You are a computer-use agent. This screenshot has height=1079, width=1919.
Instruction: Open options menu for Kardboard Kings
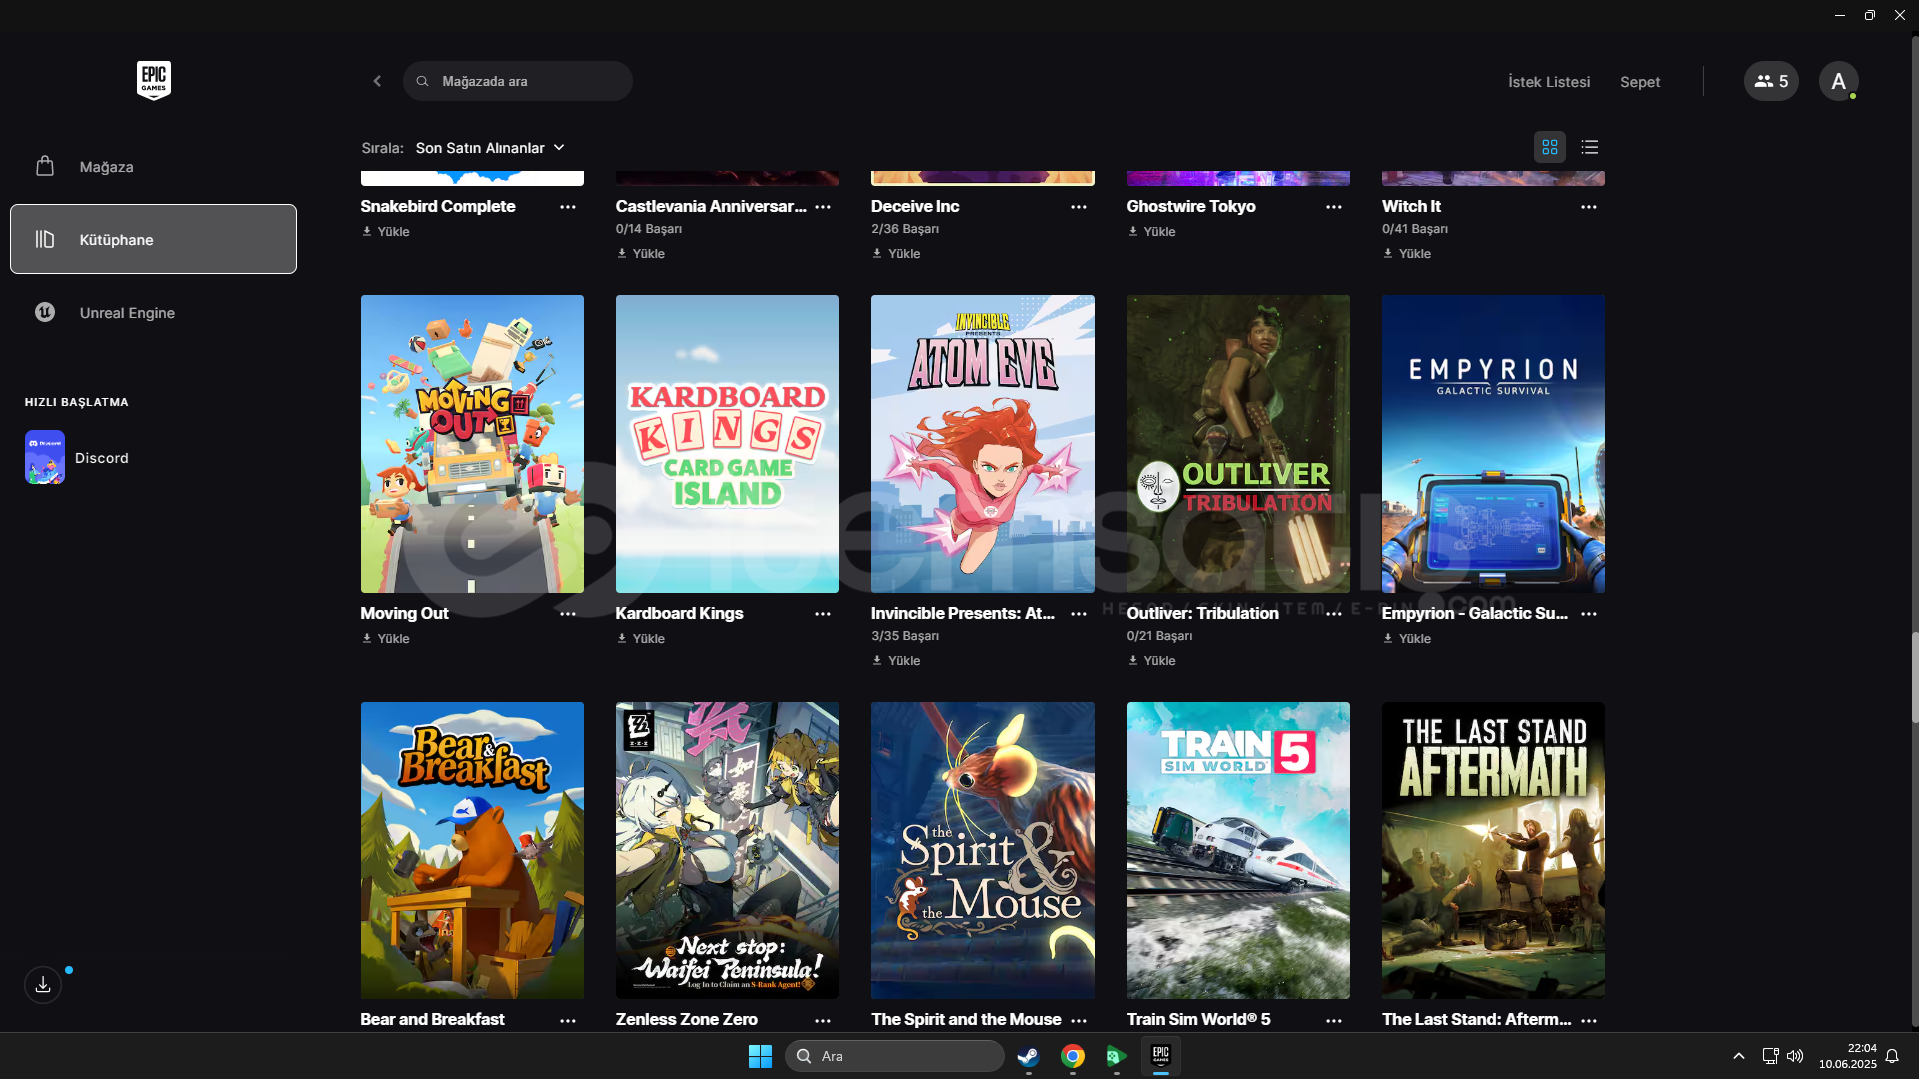pyautogui.click(x=823, y=614)
